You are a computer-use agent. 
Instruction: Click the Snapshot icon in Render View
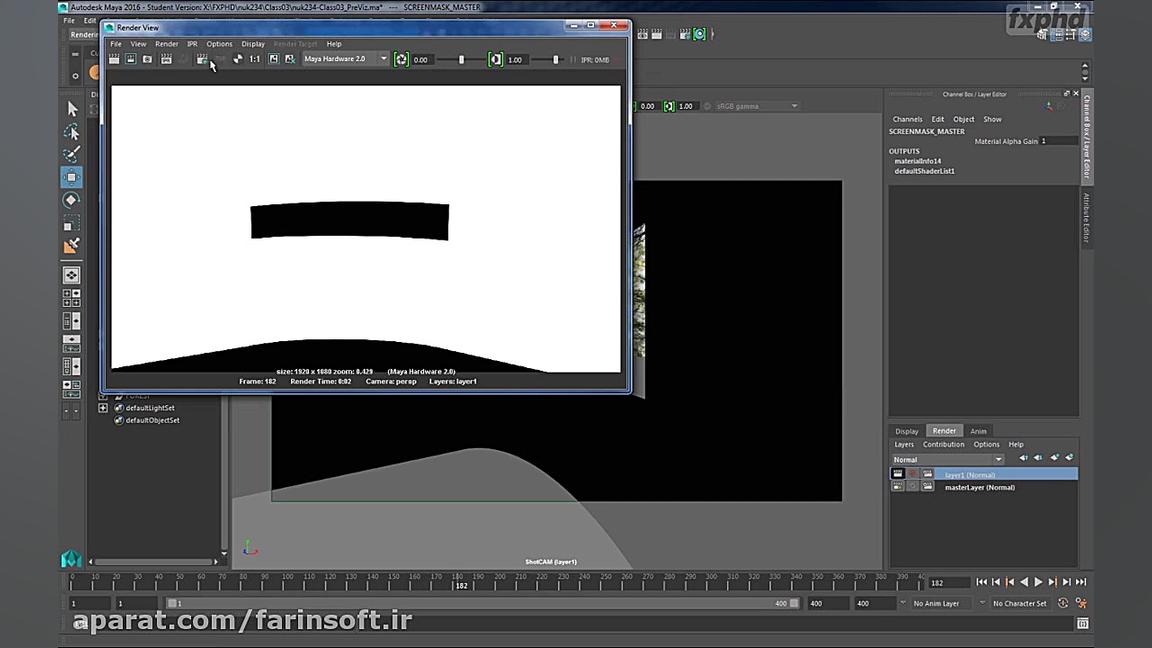click(147, 59)
